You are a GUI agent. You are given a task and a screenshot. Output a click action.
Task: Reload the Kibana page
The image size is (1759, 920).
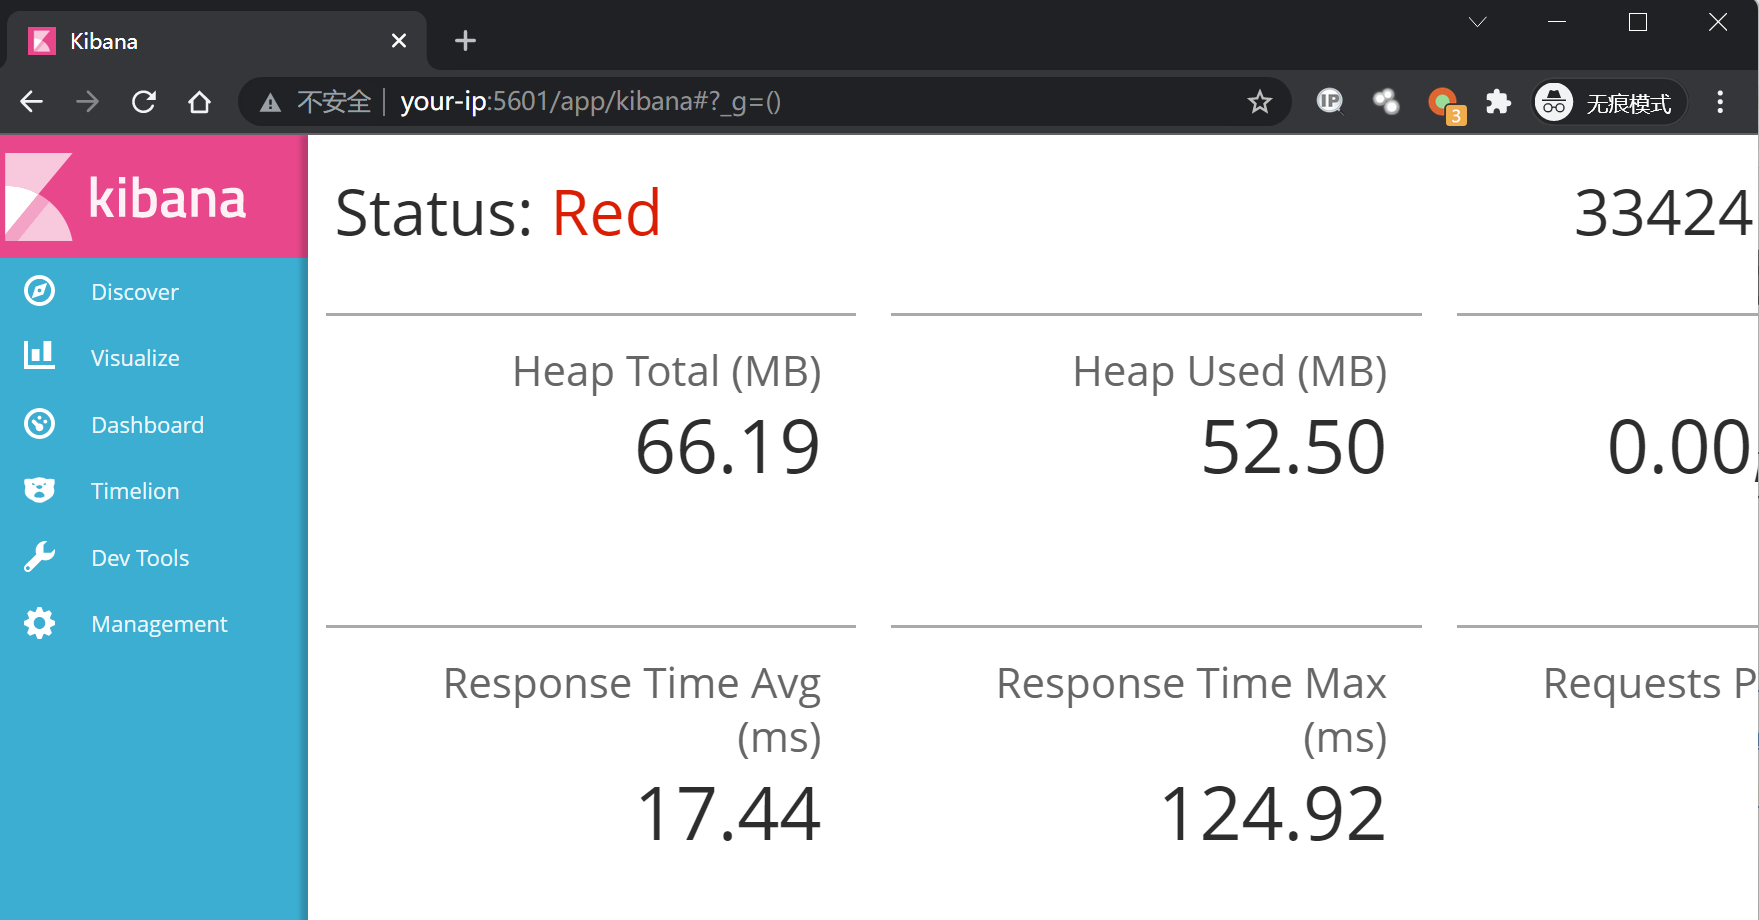coord(144,101)
